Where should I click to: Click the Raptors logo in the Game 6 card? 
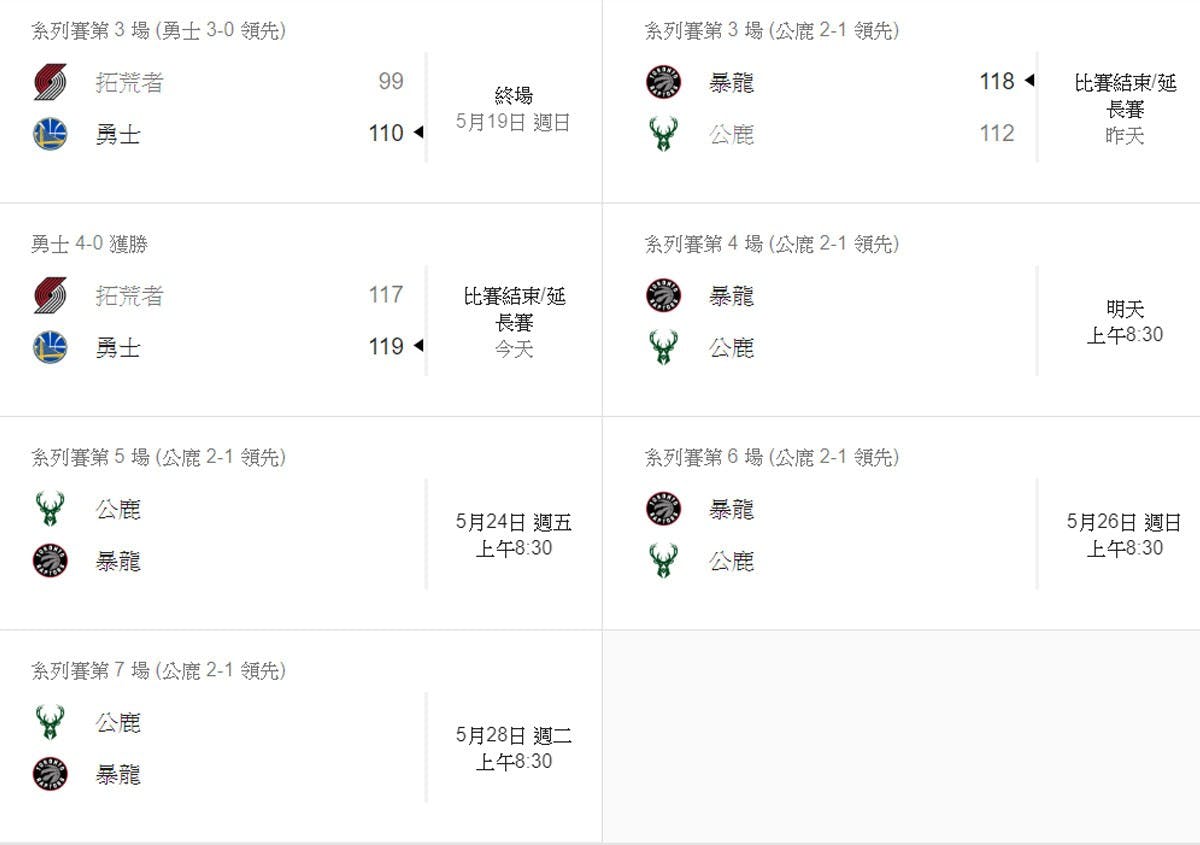tap(663, 509)
